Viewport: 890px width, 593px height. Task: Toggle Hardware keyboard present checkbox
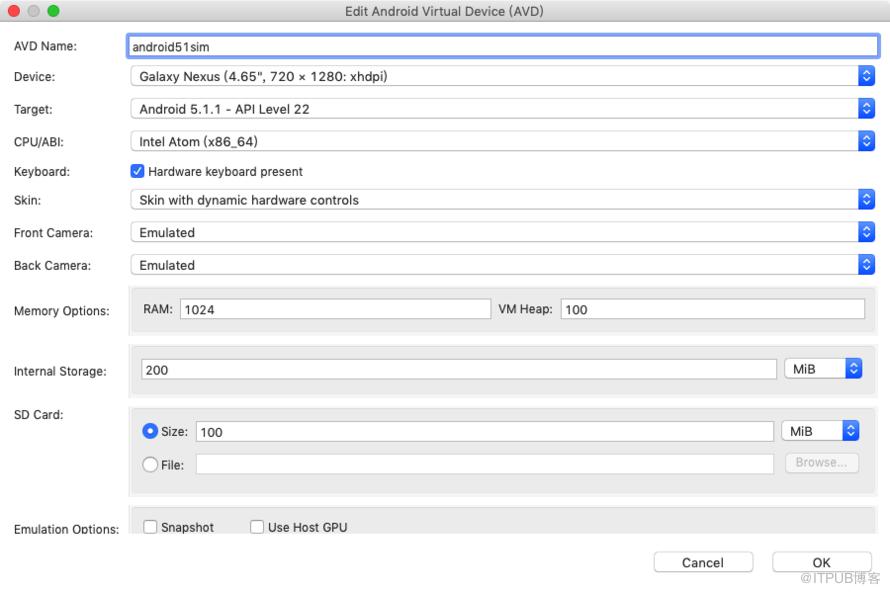[137, 171]
